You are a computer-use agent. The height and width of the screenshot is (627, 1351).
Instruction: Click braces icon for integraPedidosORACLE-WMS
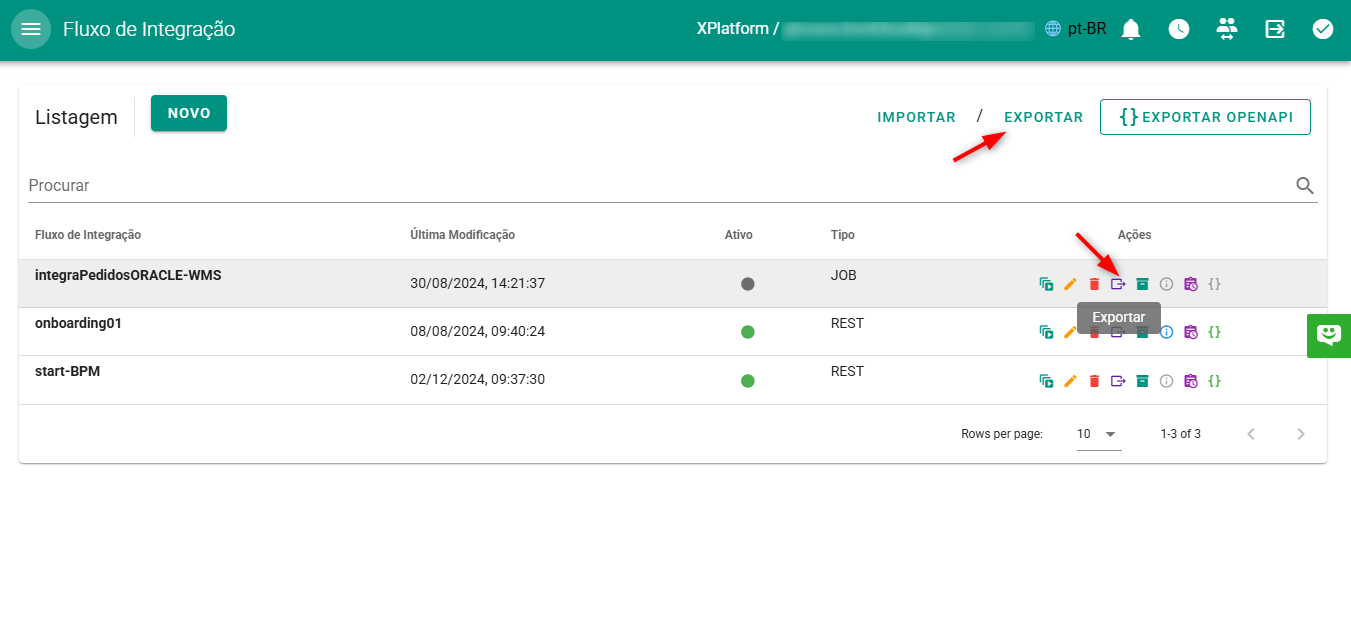[1214, 284]
